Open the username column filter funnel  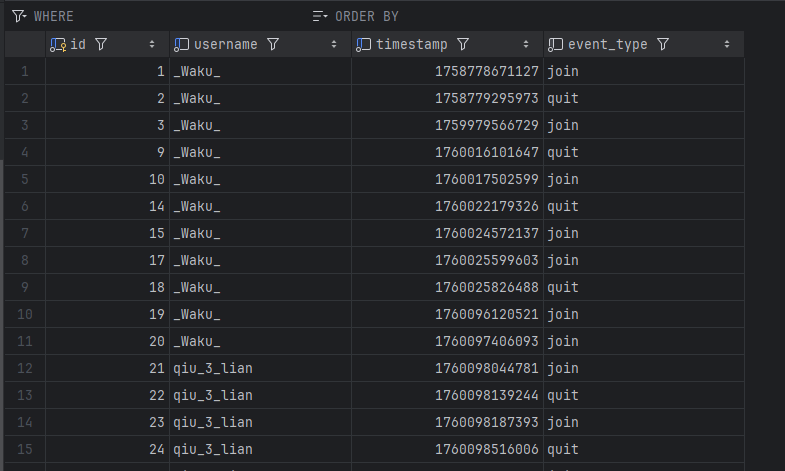click(273, 45)
